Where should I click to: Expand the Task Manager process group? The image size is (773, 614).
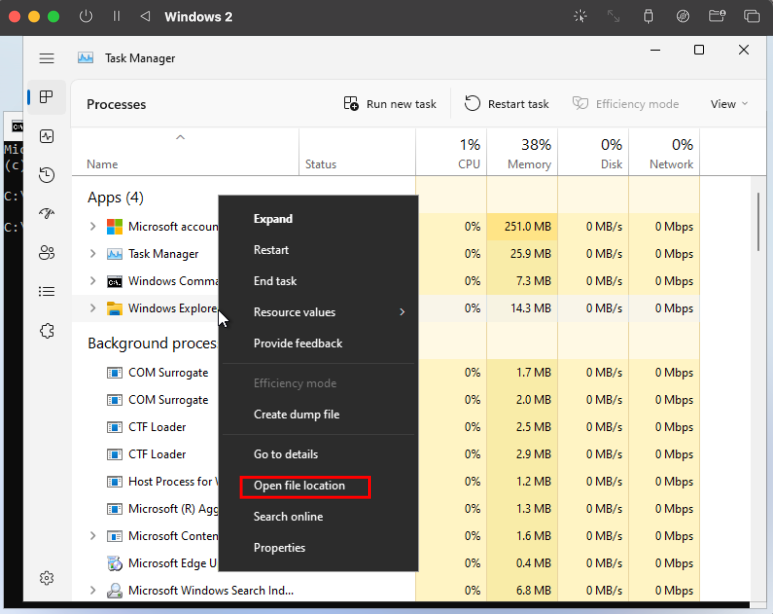pos(93,253)
